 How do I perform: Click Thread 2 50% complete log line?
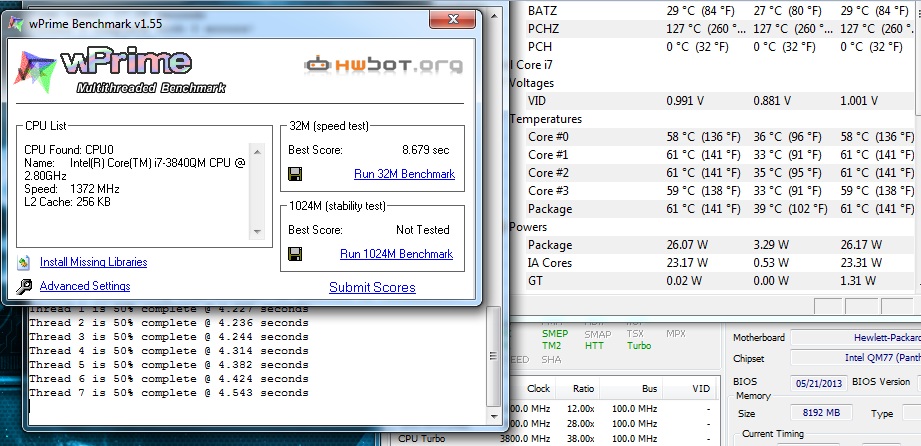point(169,323)
